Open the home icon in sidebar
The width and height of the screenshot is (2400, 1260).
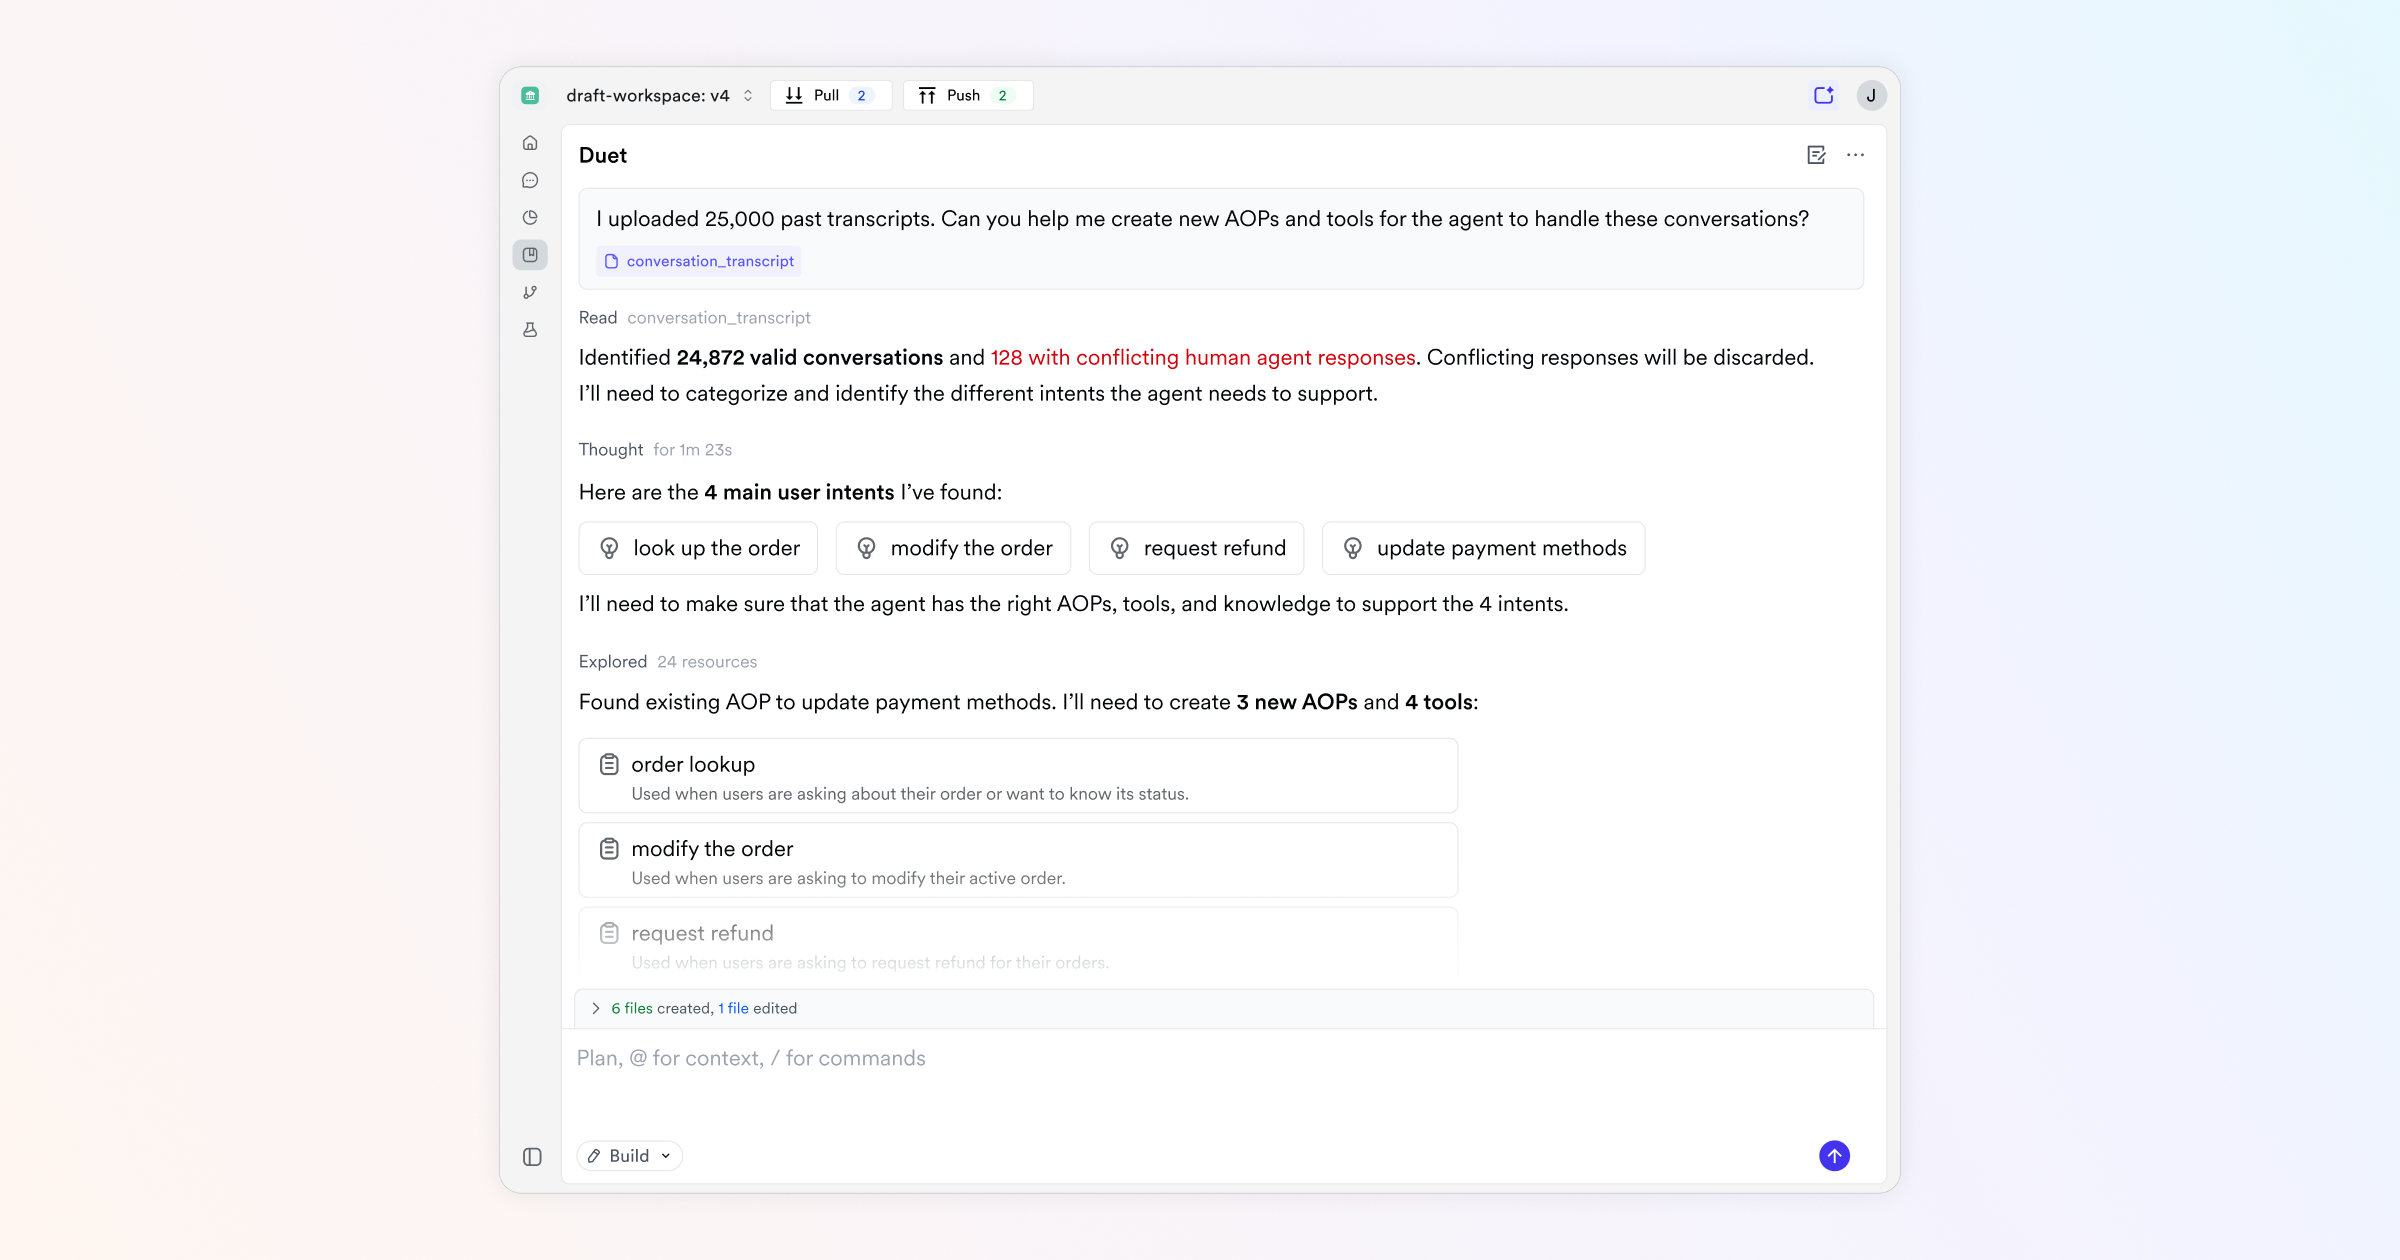(x=530, y=143)
